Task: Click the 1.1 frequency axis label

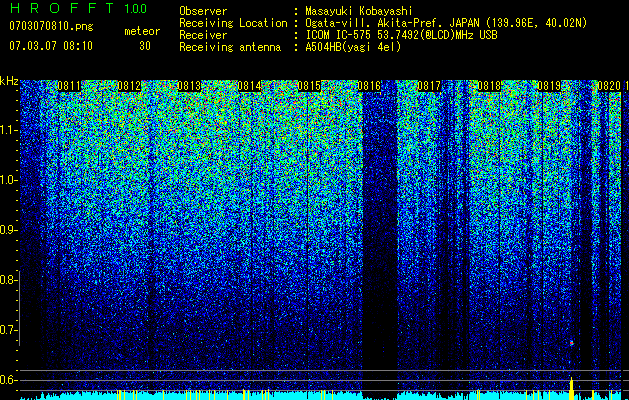Action: point(8,130)
